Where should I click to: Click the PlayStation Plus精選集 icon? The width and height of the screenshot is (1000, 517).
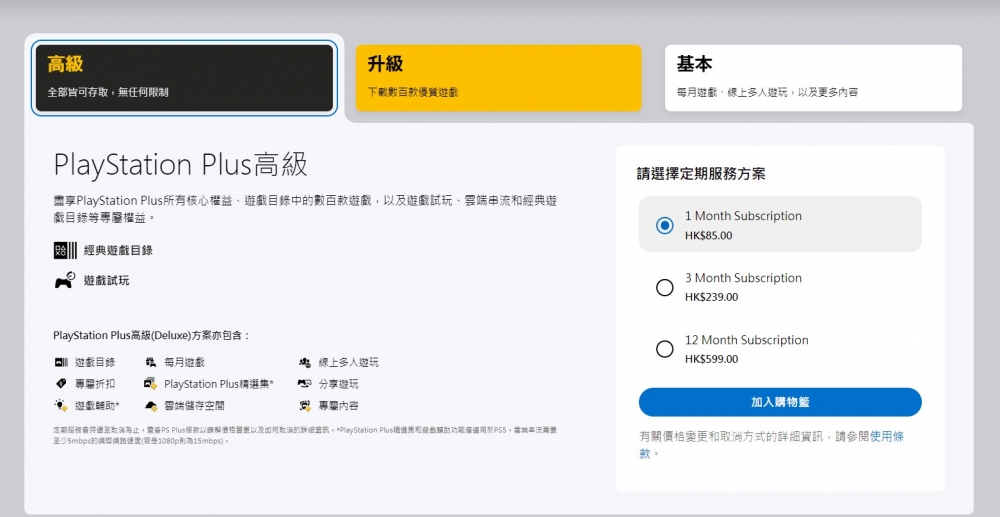(151, 384)
